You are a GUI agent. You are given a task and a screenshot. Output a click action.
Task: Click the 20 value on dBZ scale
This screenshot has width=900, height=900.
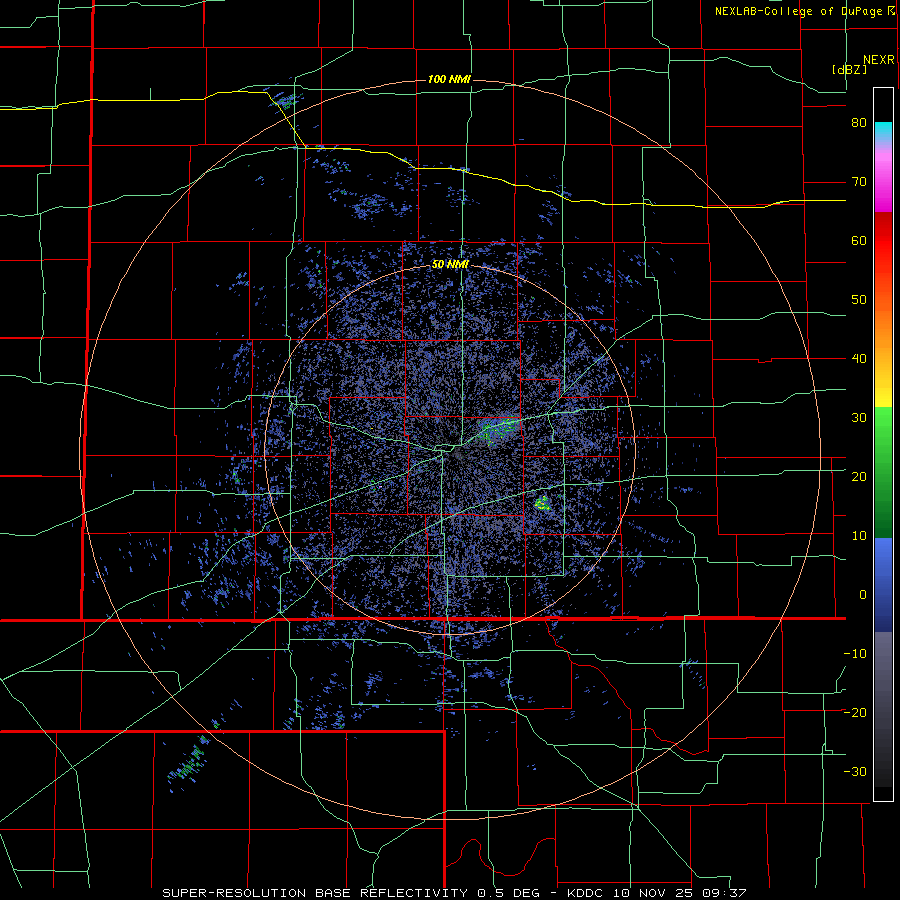tap(859, 477)
